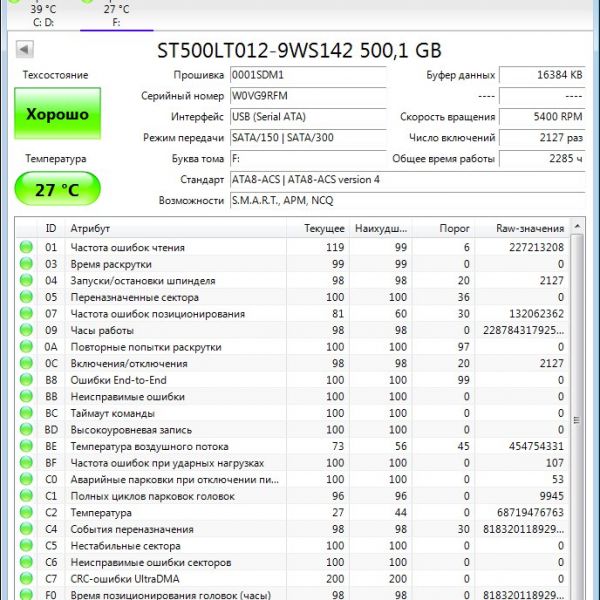Click the 27 °C temperature indicator

(57, 189)
